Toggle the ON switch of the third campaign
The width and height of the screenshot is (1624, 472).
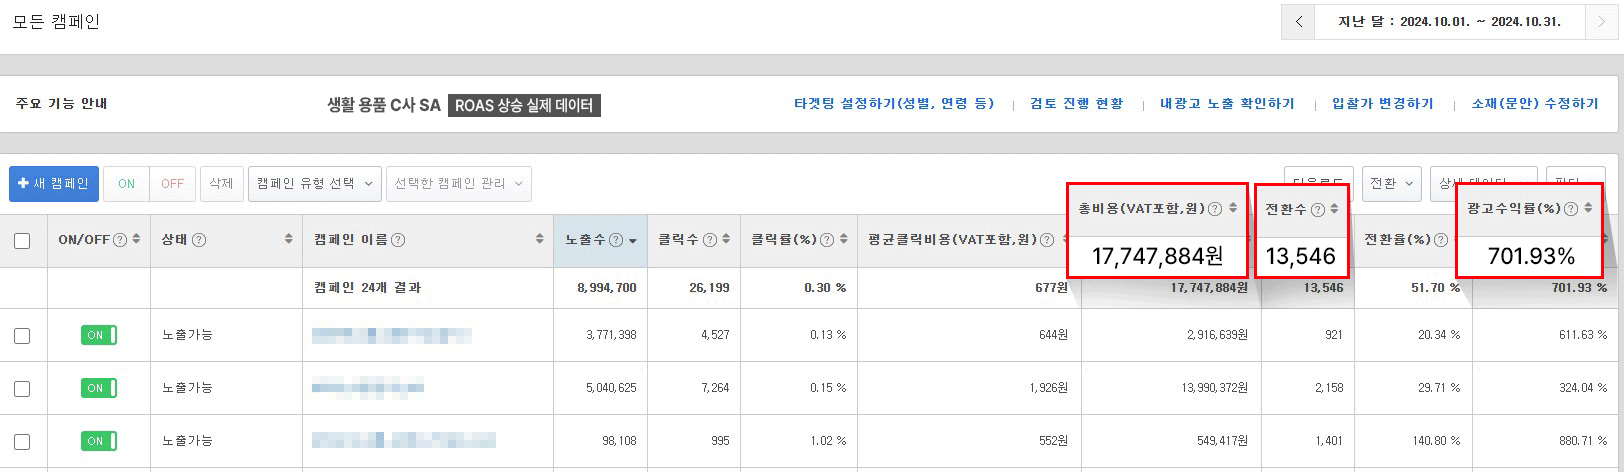(x=99, y=441)
